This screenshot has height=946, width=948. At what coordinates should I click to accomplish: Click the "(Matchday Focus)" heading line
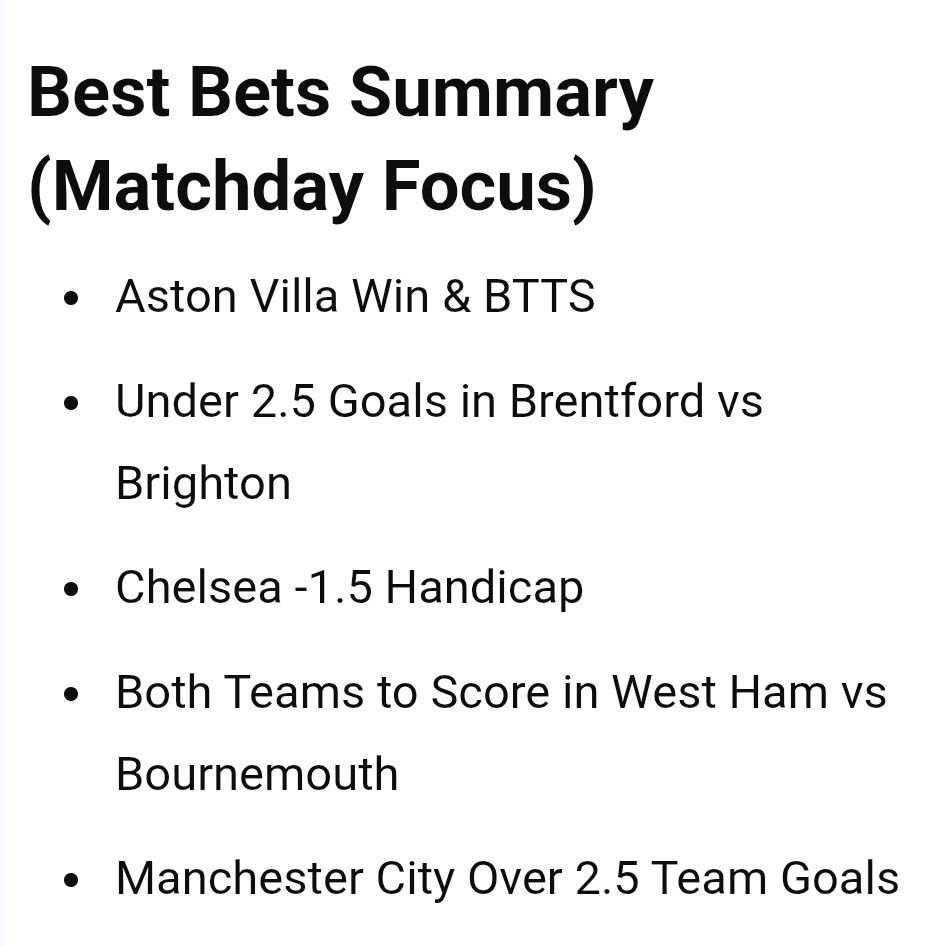point(312,187)
